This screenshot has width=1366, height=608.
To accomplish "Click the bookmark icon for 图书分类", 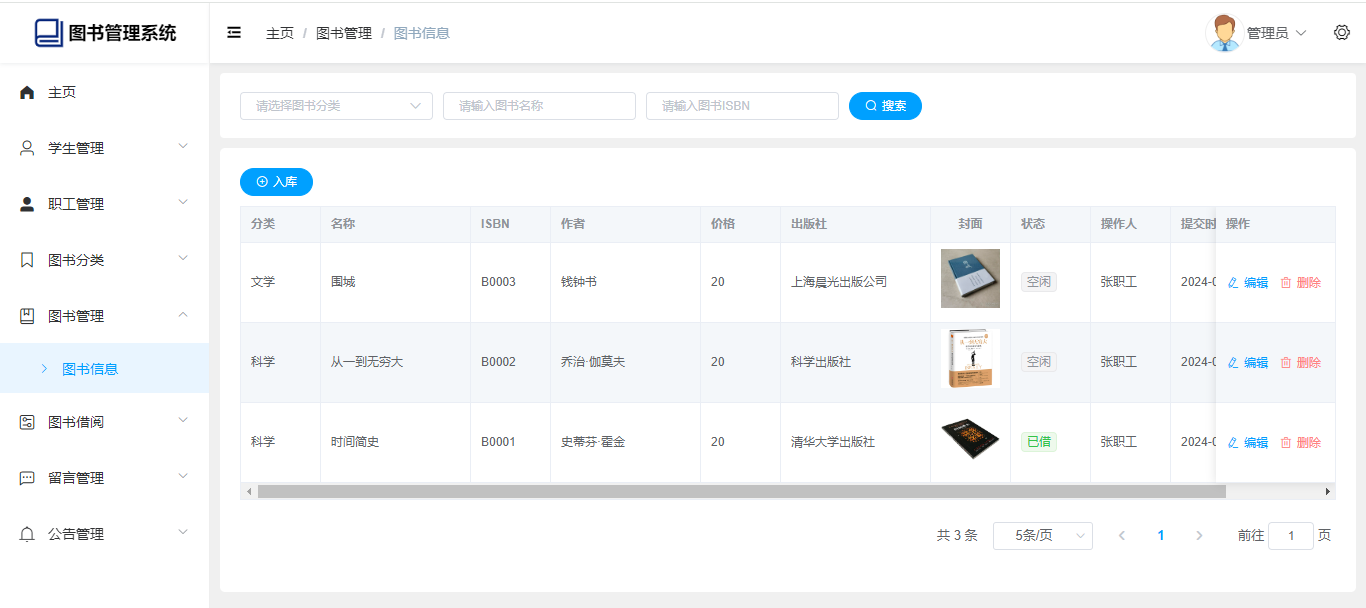I will tap(27, 260).
